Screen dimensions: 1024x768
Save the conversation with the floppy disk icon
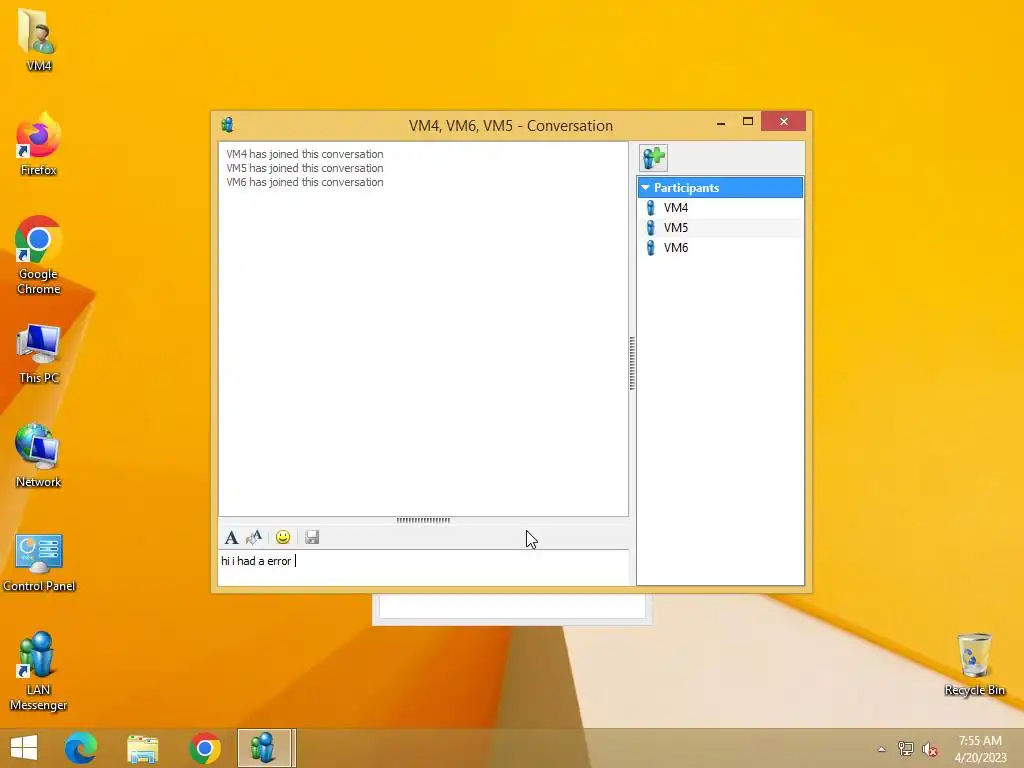(312, 537)
